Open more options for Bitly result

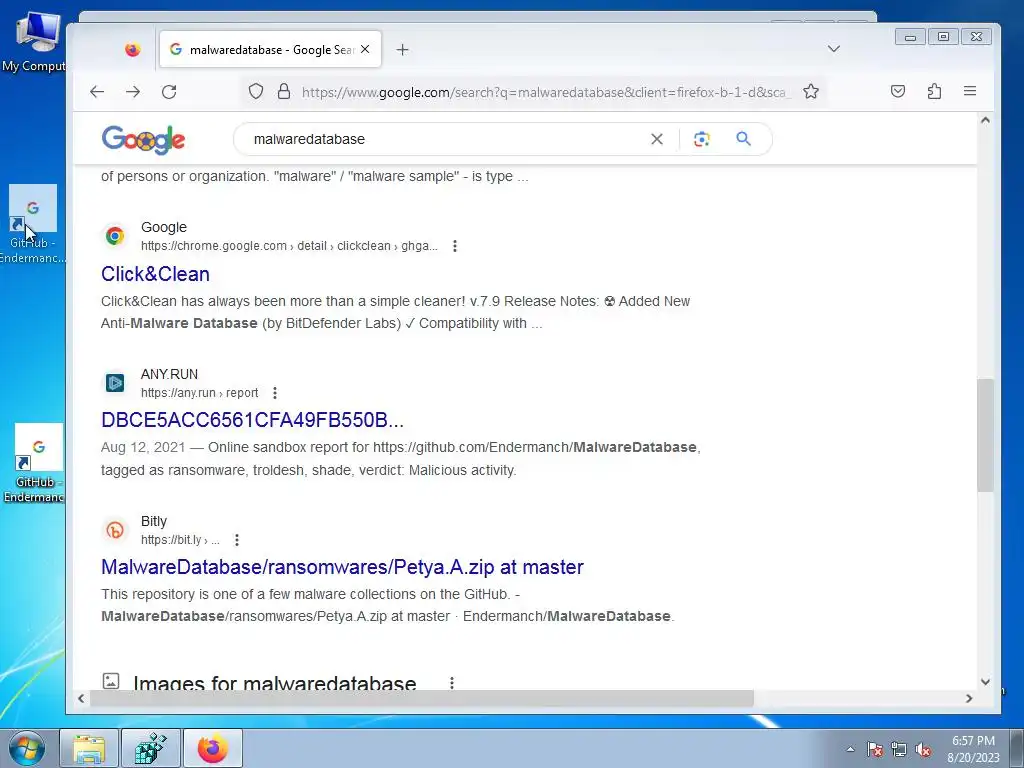237,540
